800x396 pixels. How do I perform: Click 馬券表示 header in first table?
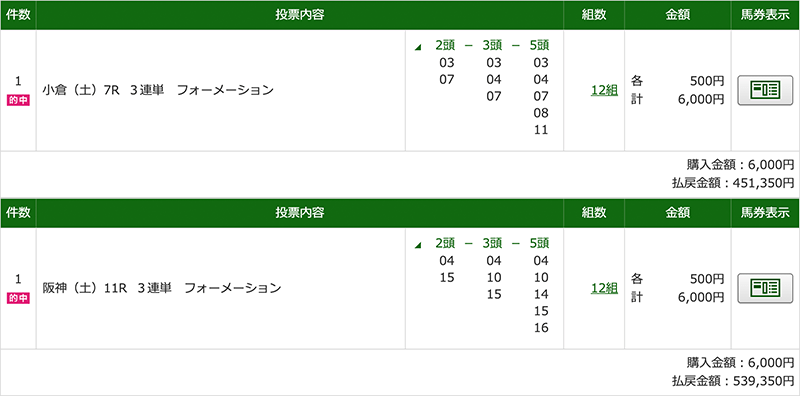(765, 15)
